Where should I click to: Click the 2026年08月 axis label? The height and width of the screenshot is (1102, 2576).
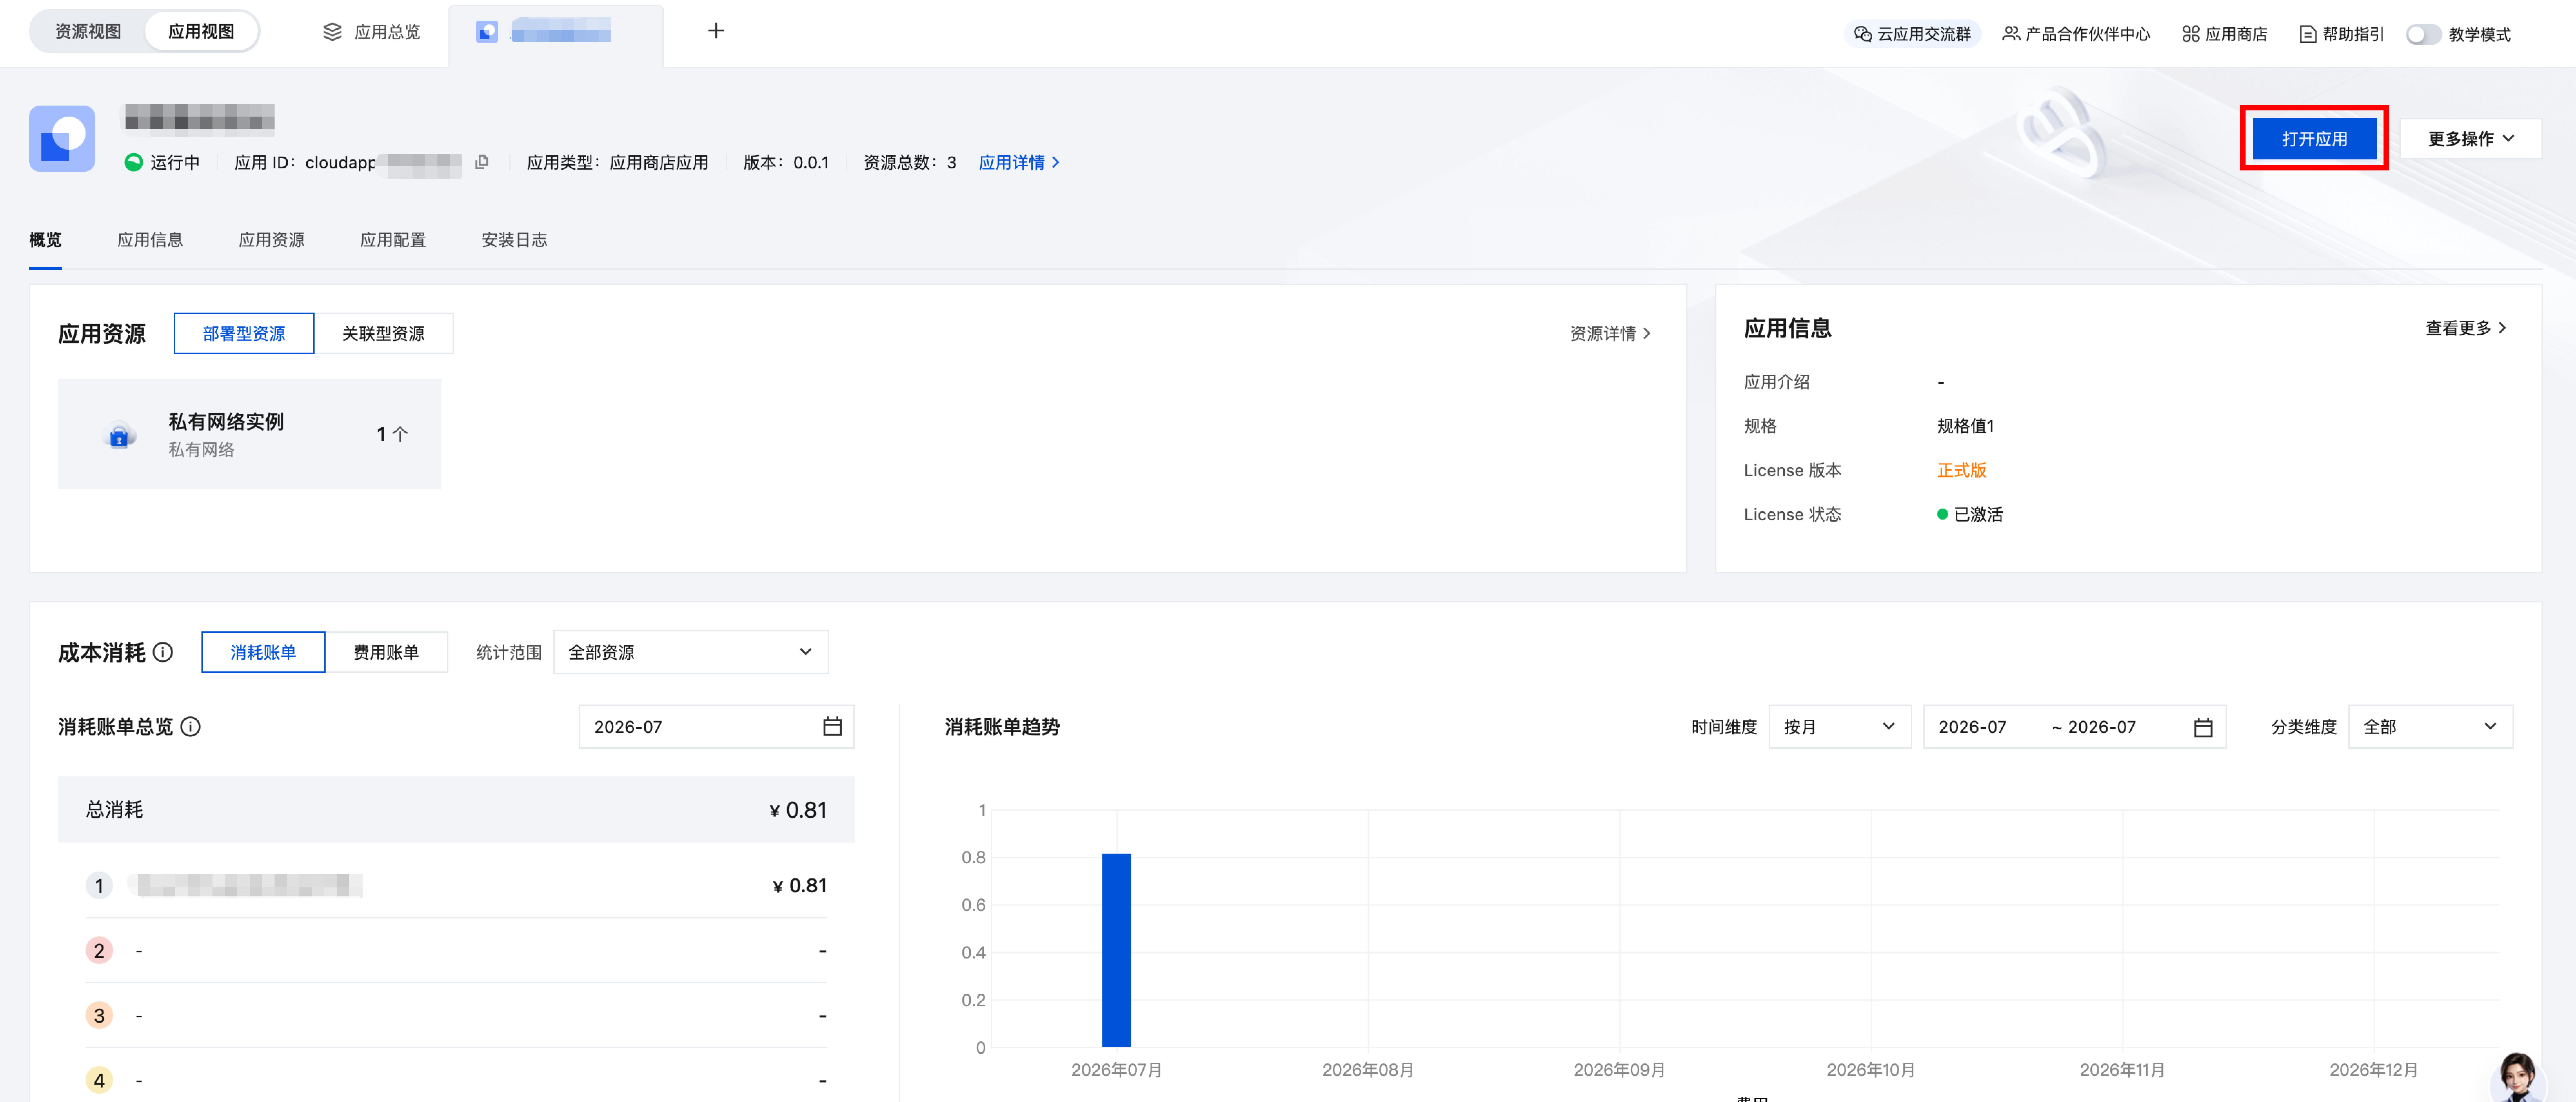point(1368,1070)
